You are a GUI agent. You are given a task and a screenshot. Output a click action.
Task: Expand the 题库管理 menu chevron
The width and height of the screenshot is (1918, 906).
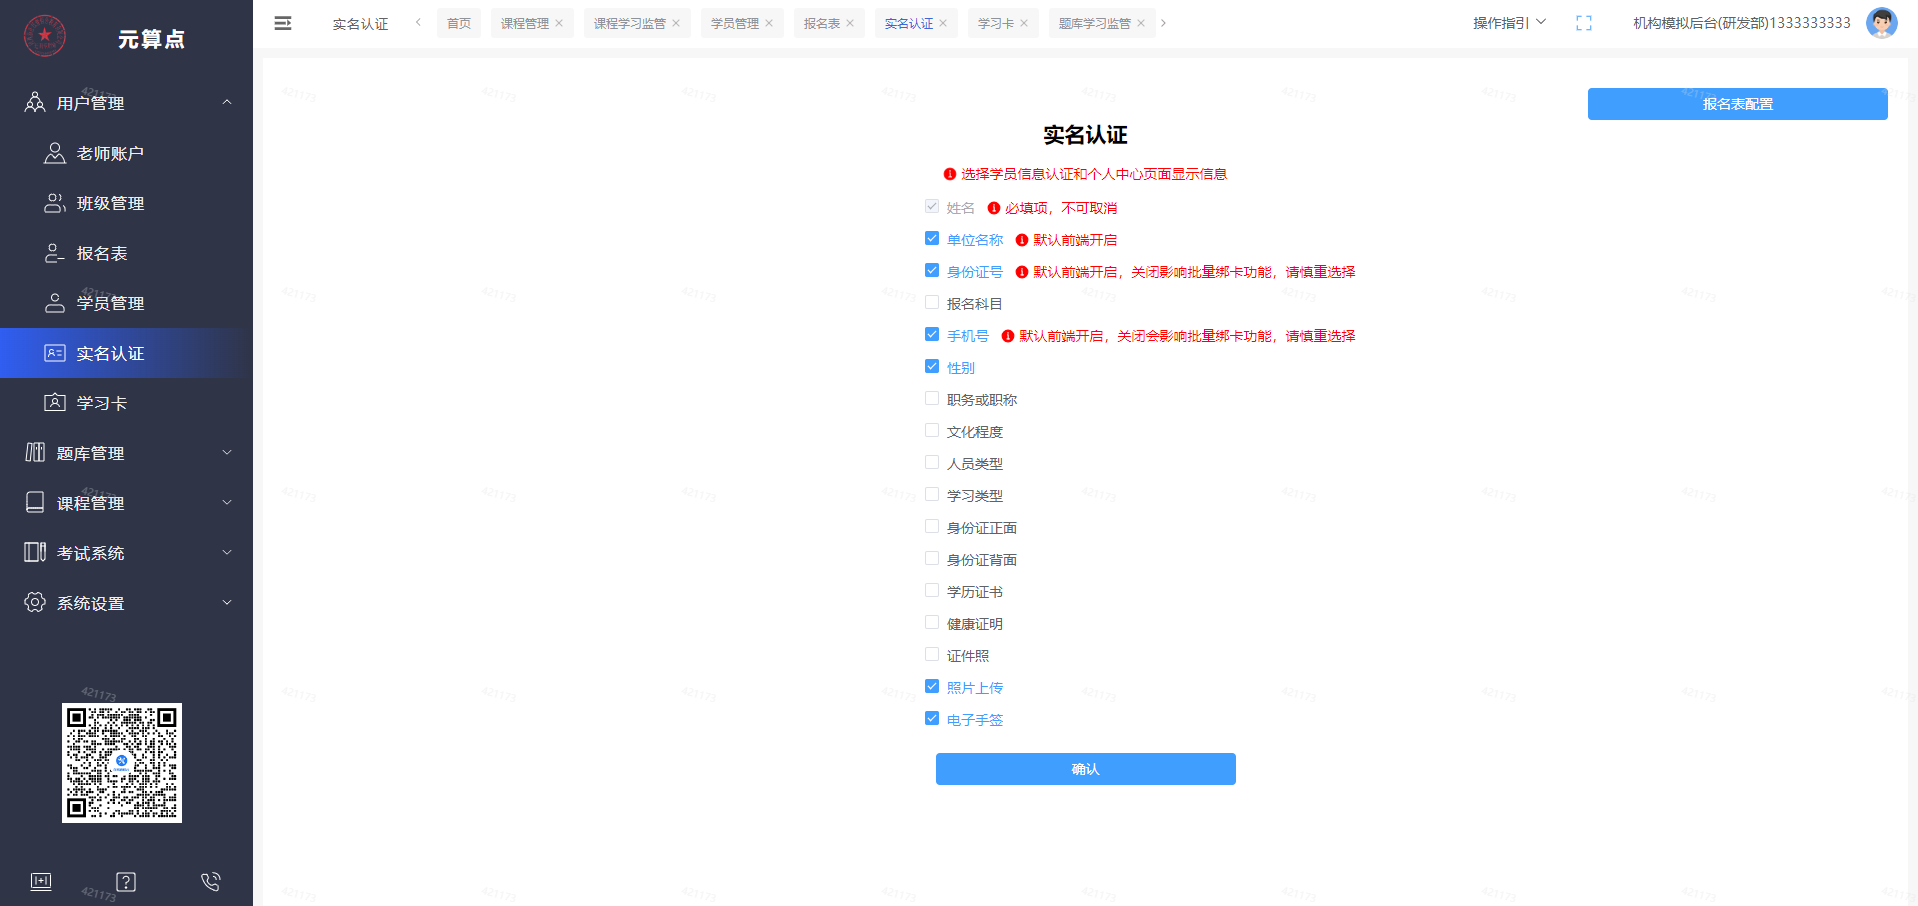tap(227, 452)
